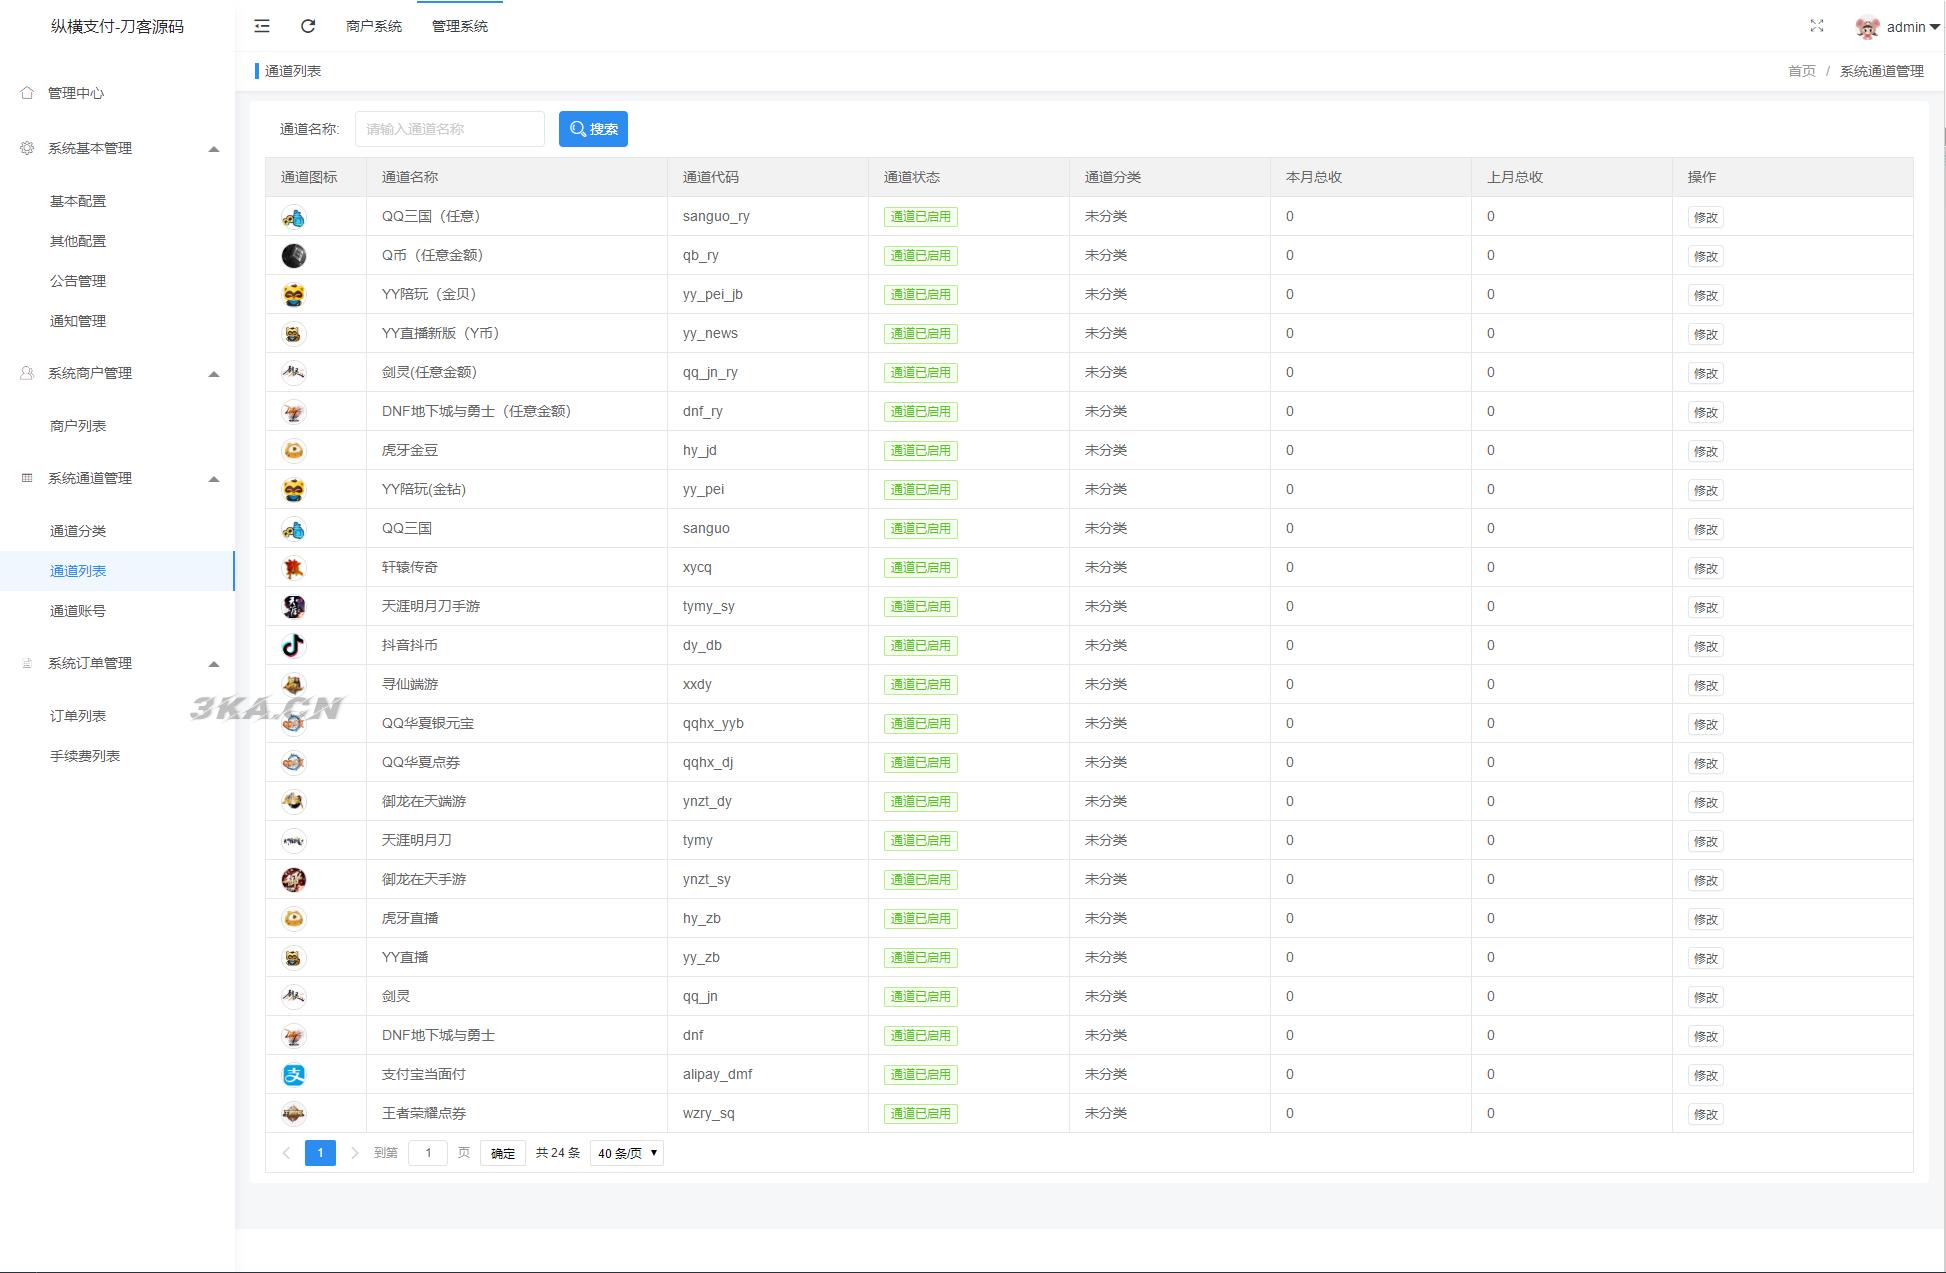Screen dimensions: 1946x1273
Task: Click the 王者荣耀点券 channel icon
Action: (x=293, y=1114)
